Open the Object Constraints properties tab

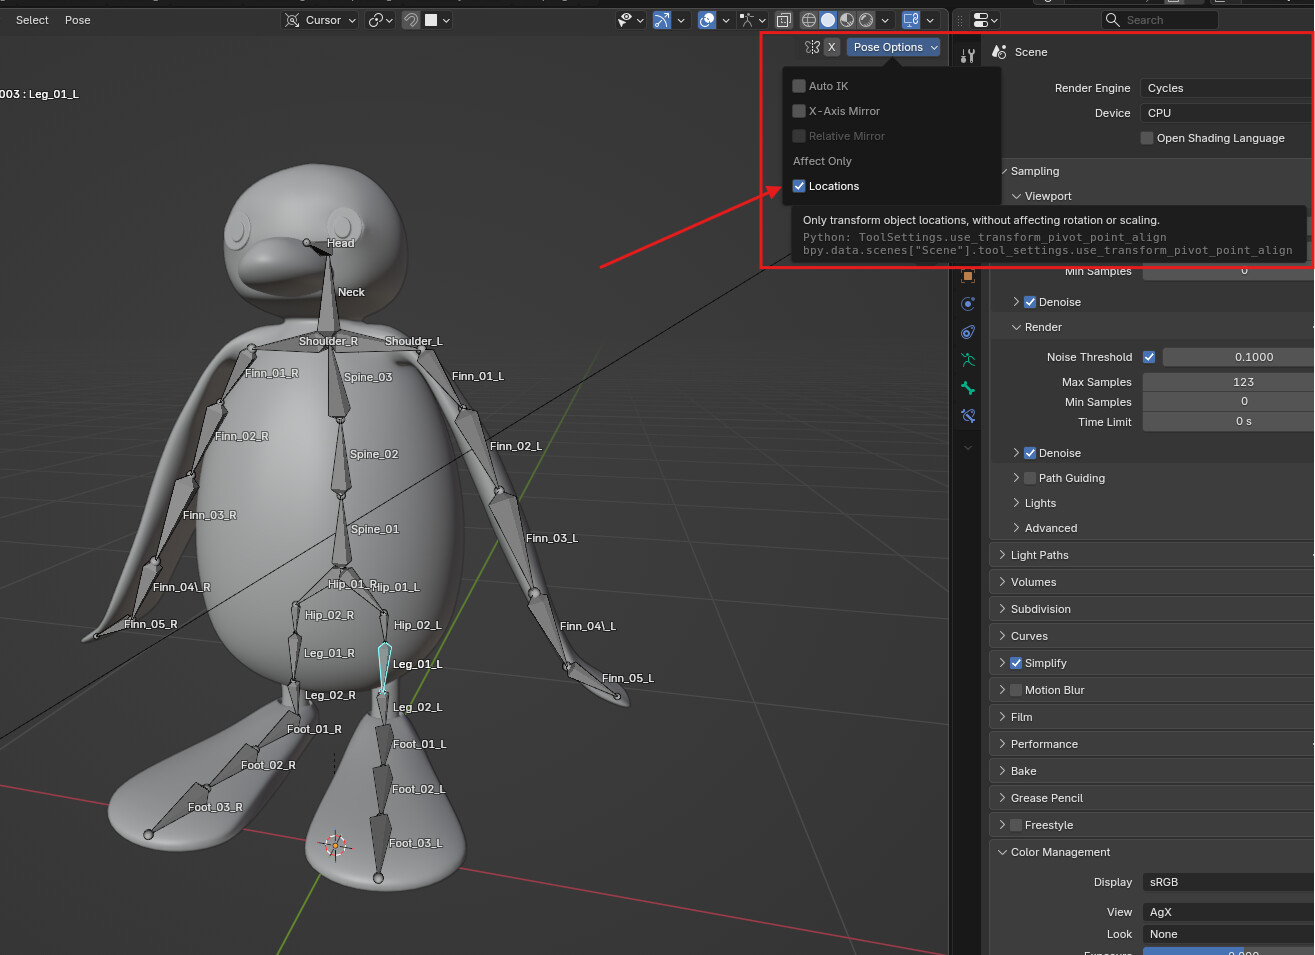pos(967,332)
